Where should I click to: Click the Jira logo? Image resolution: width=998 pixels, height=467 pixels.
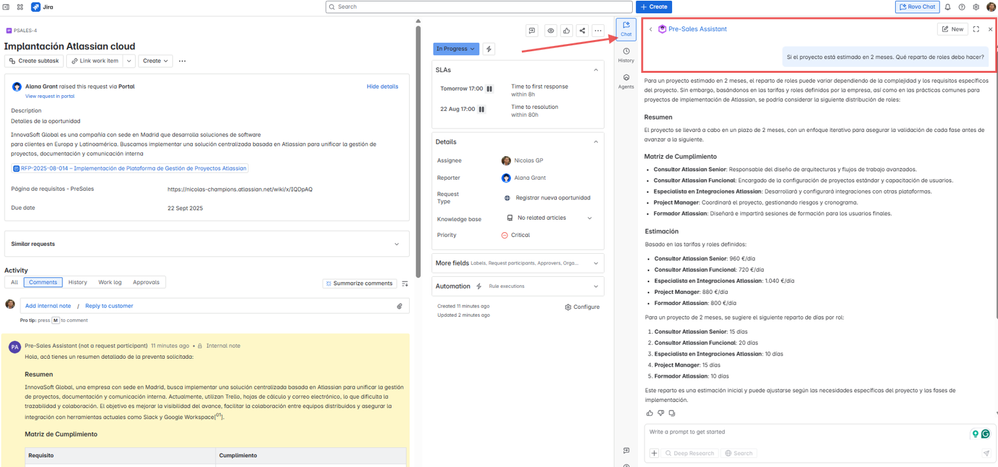(x=42, y=7)
